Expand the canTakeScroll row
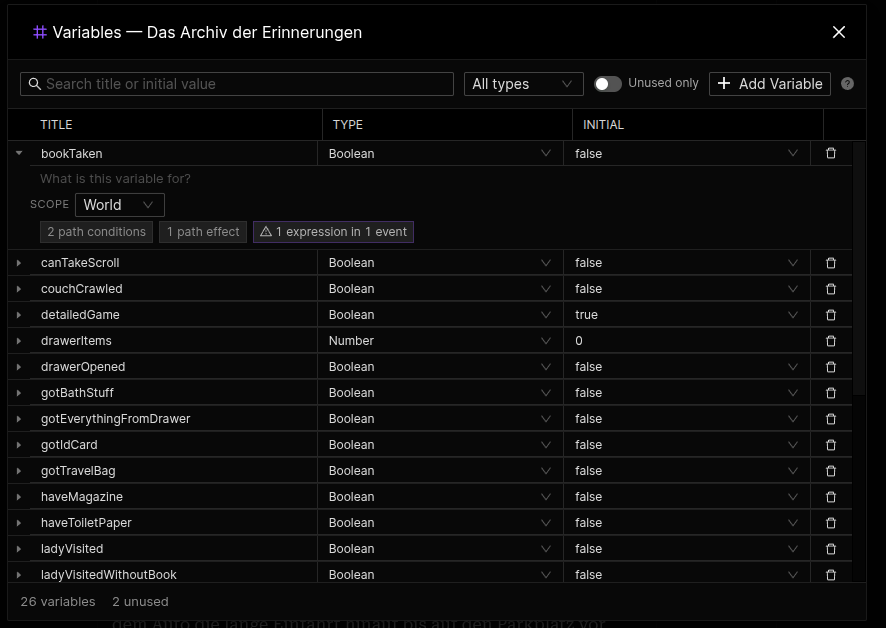 click(x=19, y=263)
